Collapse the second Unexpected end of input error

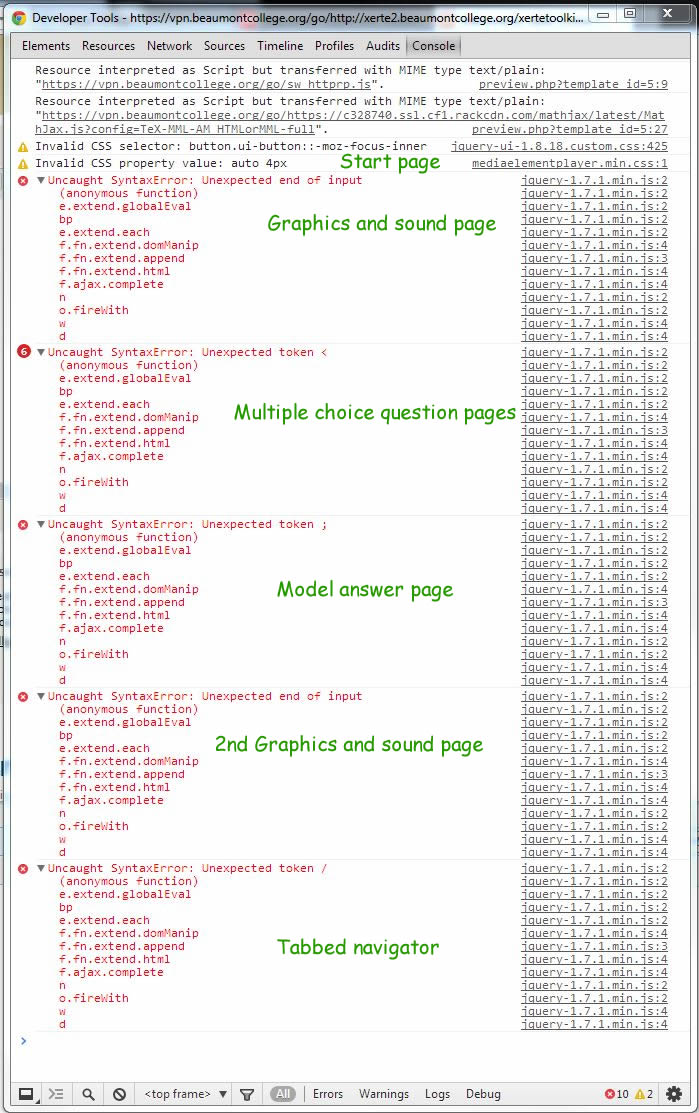pyautogui.click(x=40, y=696)
